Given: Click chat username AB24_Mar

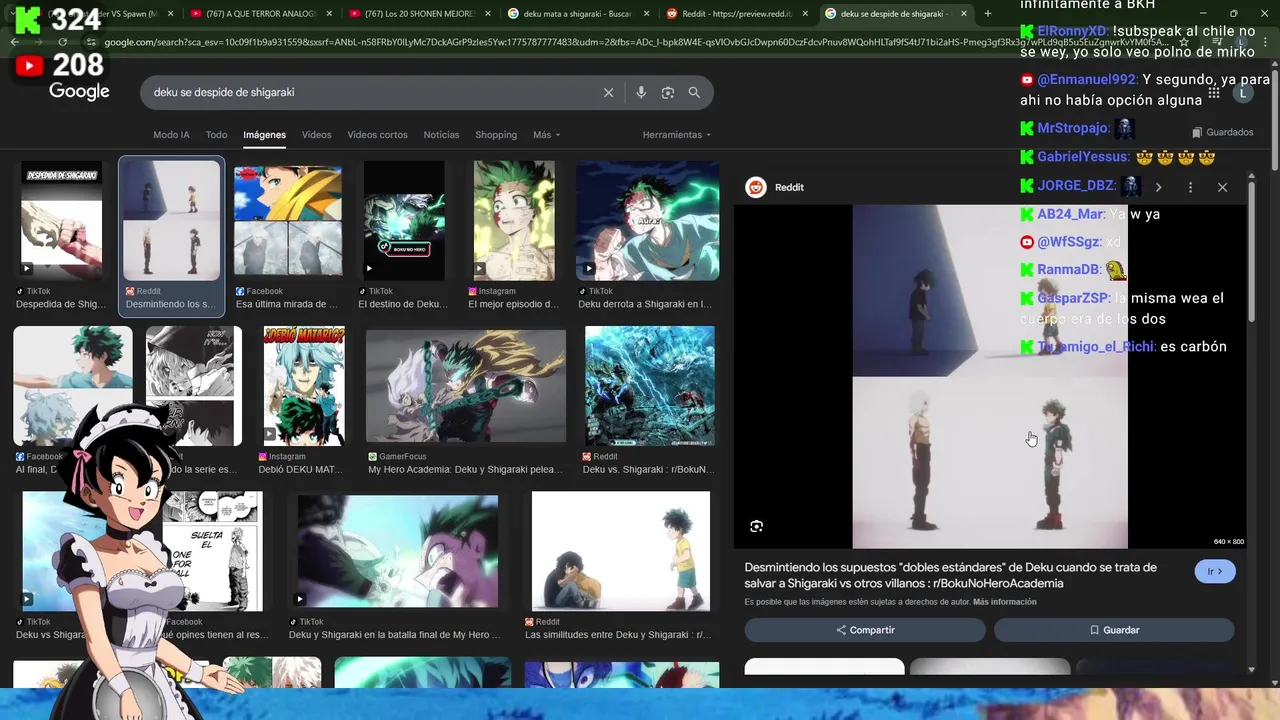Looking at the screenshot, I should [x=1071, y=214].
